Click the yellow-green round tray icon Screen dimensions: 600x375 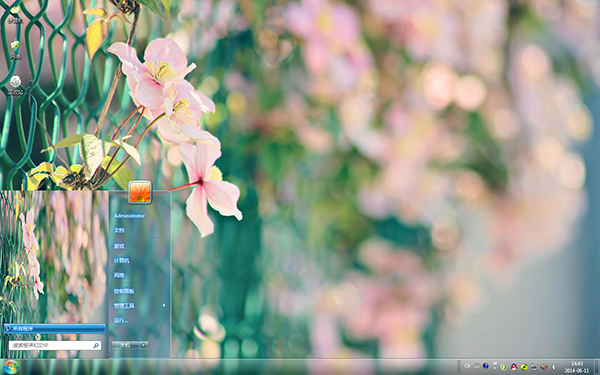pyautogui.click(x=524, y=367)
